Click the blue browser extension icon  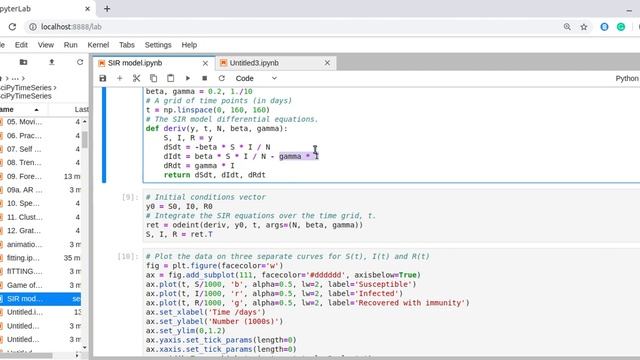604,27
